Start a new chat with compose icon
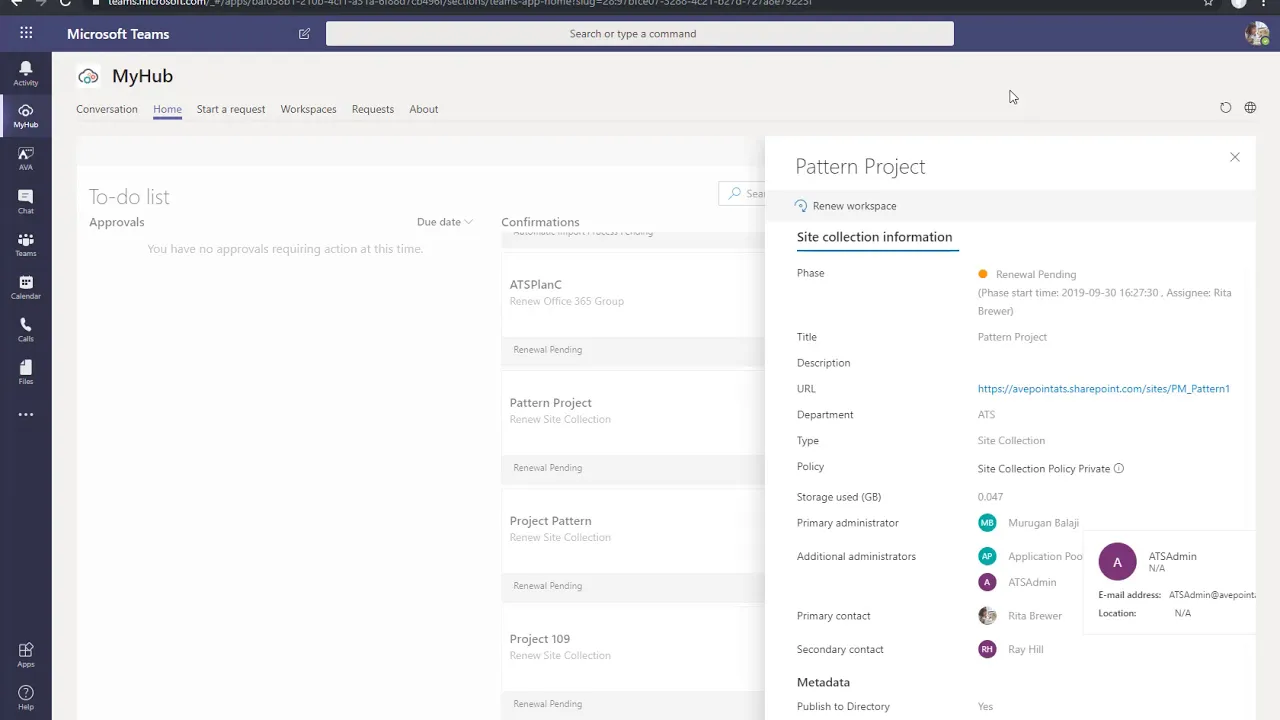Viewport: 1280px width, 720px height. 304,33
